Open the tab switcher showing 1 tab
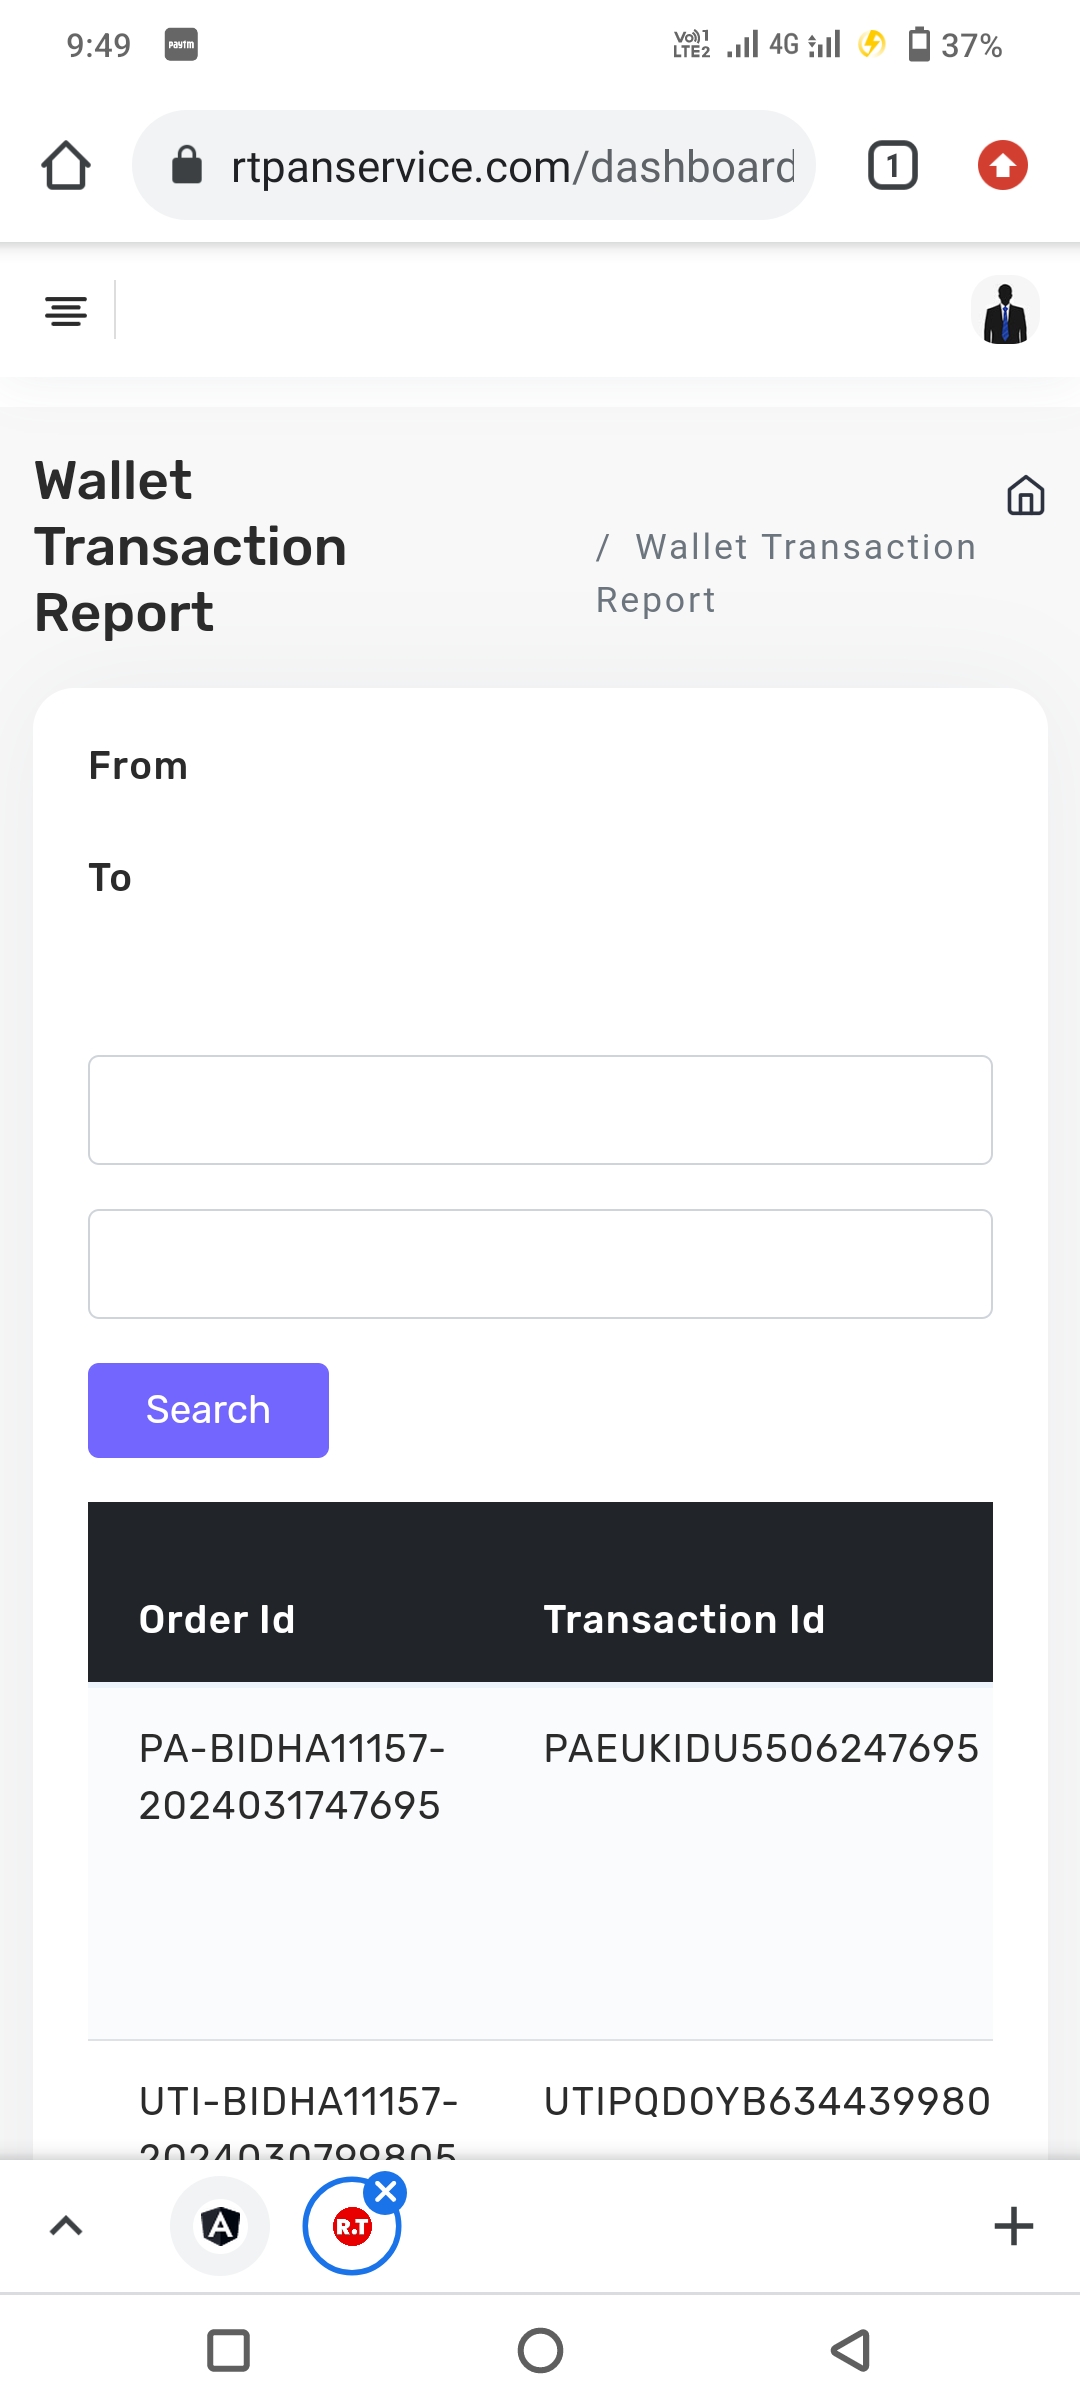The width and height of the screenshot is (1080, 2408). [x=892, y=166]
